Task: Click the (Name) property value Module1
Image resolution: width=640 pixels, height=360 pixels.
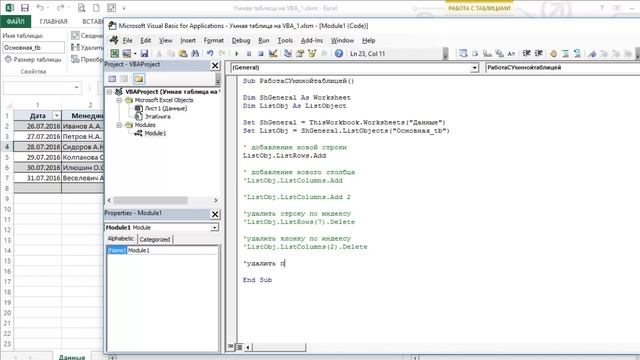Action: click(x=173, y=250)
